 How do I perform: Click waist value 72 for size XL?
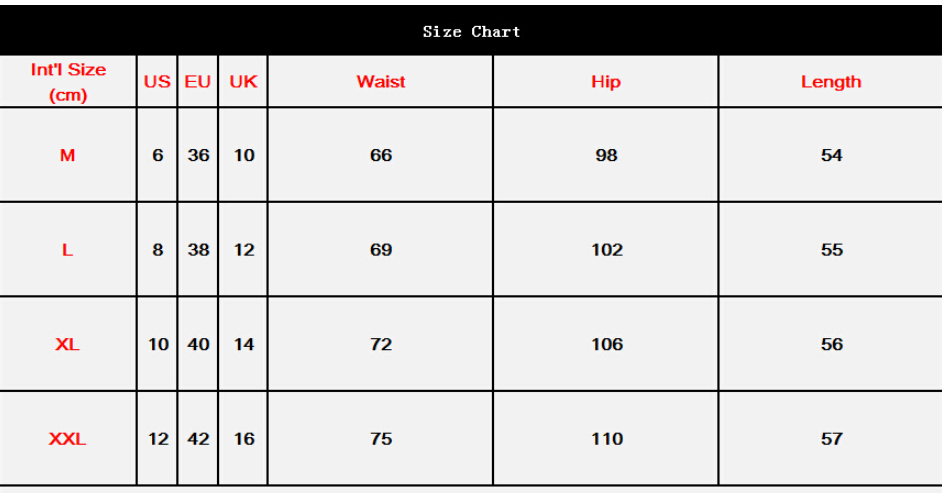381,344
